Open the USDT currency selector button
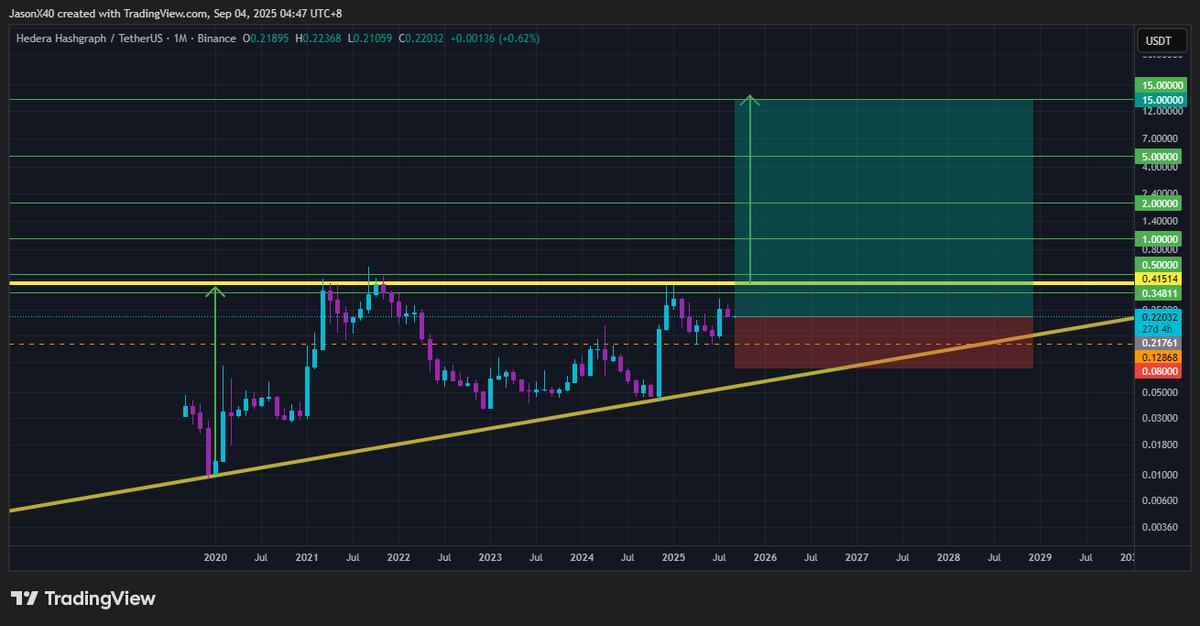Image resolution: width=1200 pixels, height=626 pixels. tap(1161, 42)
